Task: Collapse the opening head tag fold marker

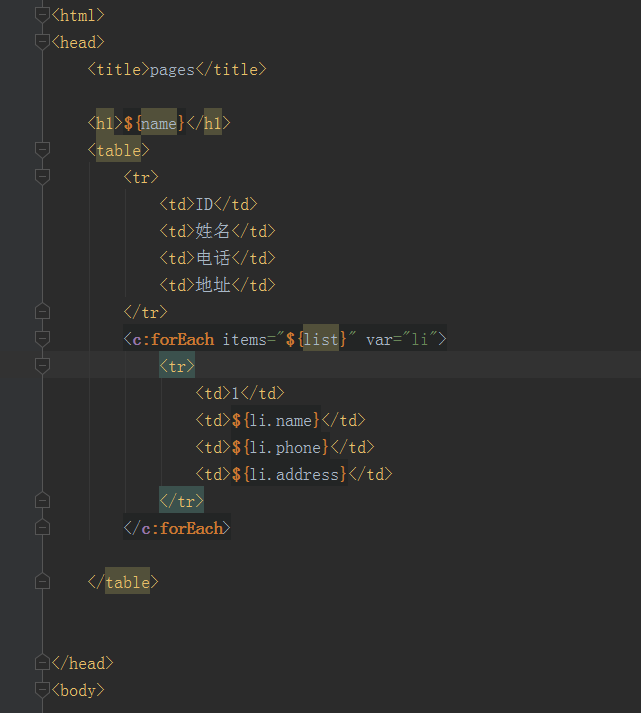Action: pyautogui.click(x=42, y=42)
